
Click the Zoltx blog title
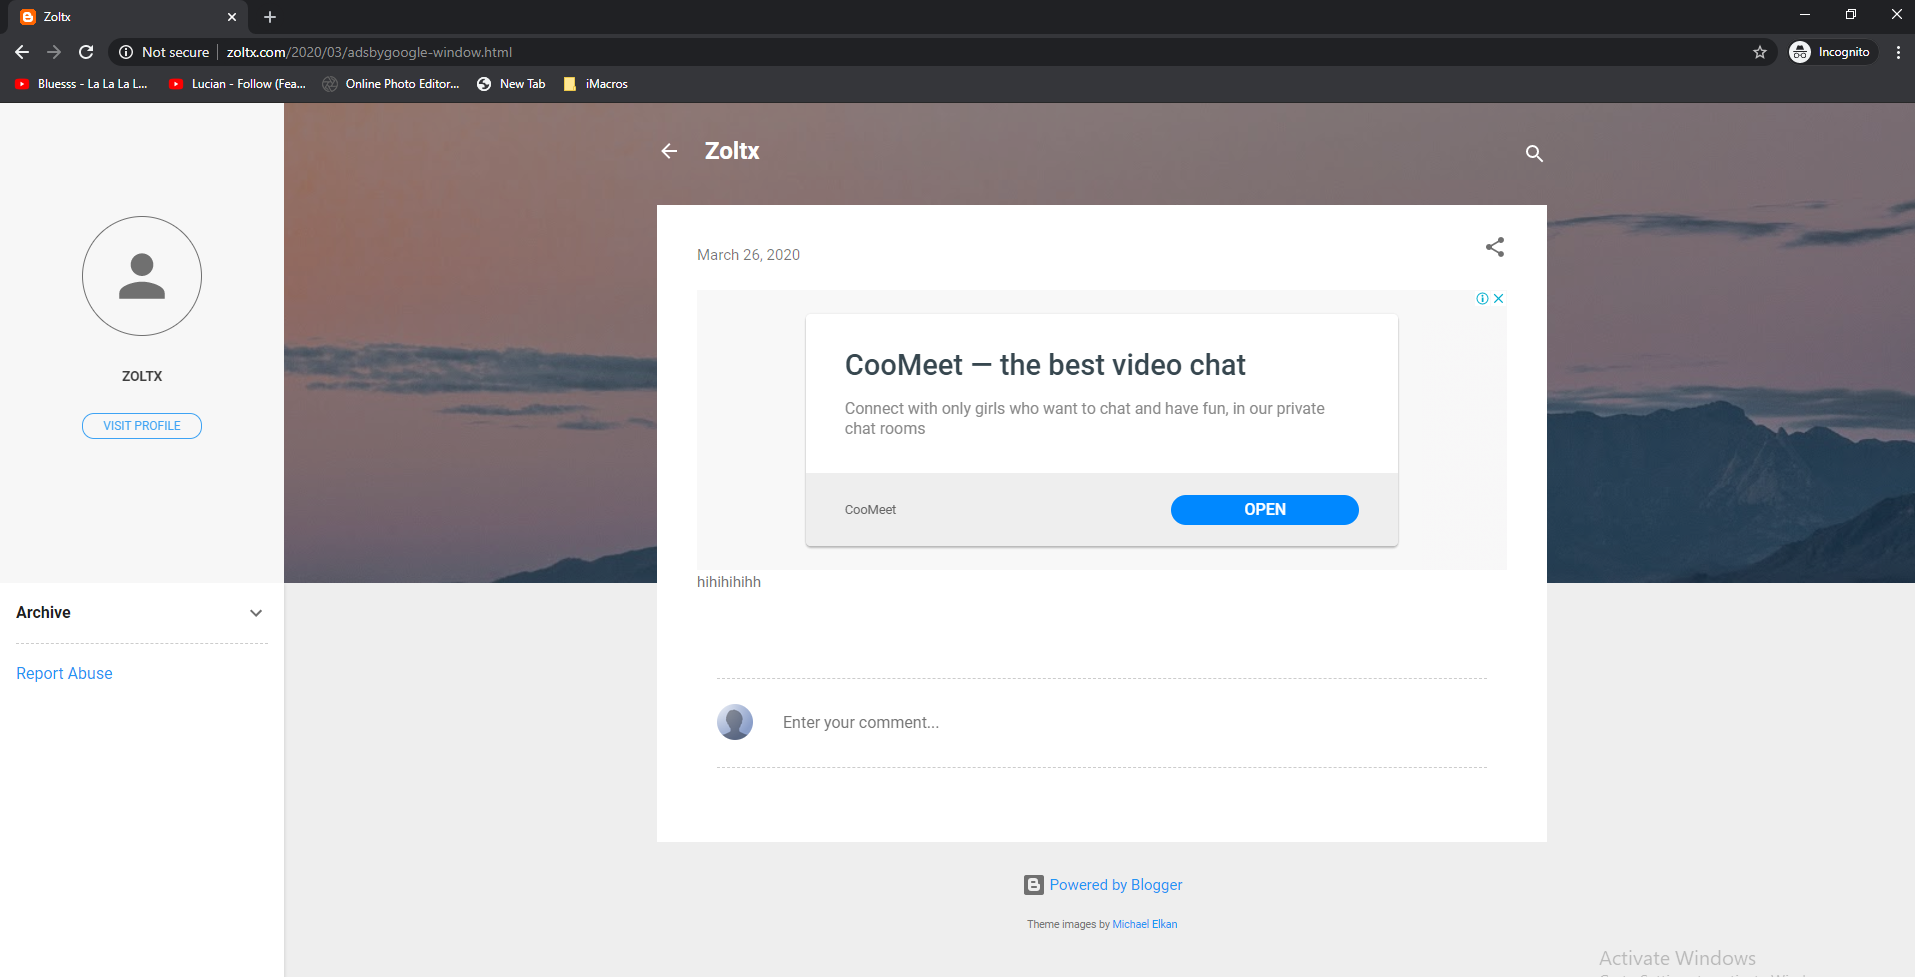pos(732,151)
